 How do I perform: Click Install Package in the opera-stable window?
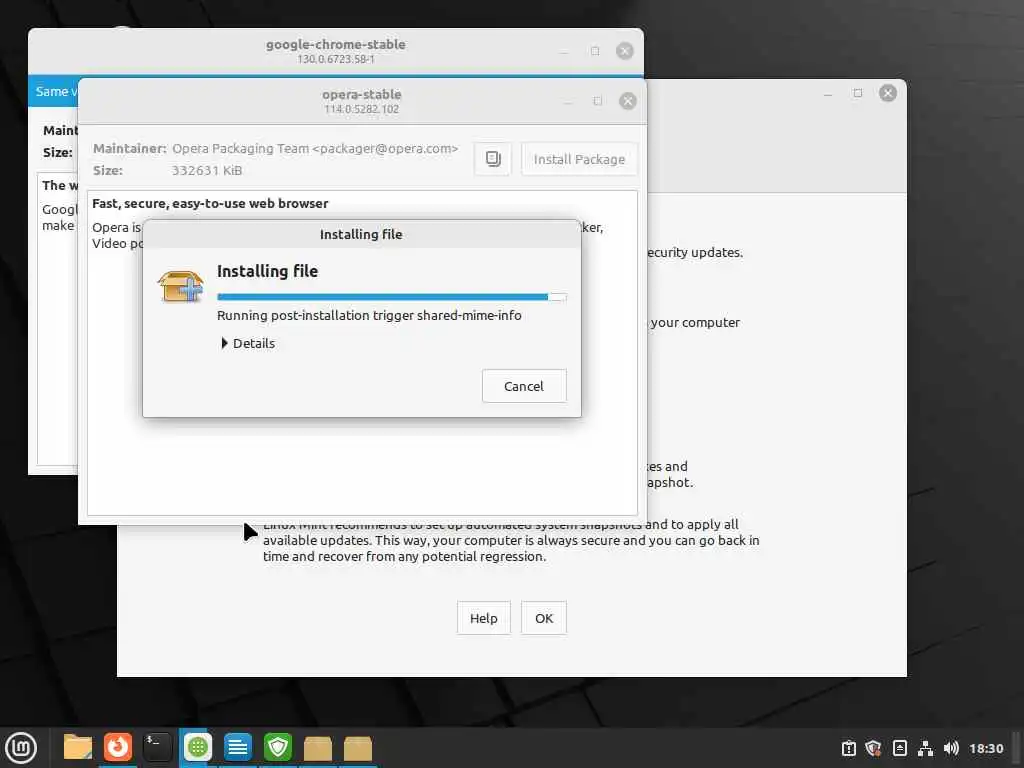[x=579, y=159]
